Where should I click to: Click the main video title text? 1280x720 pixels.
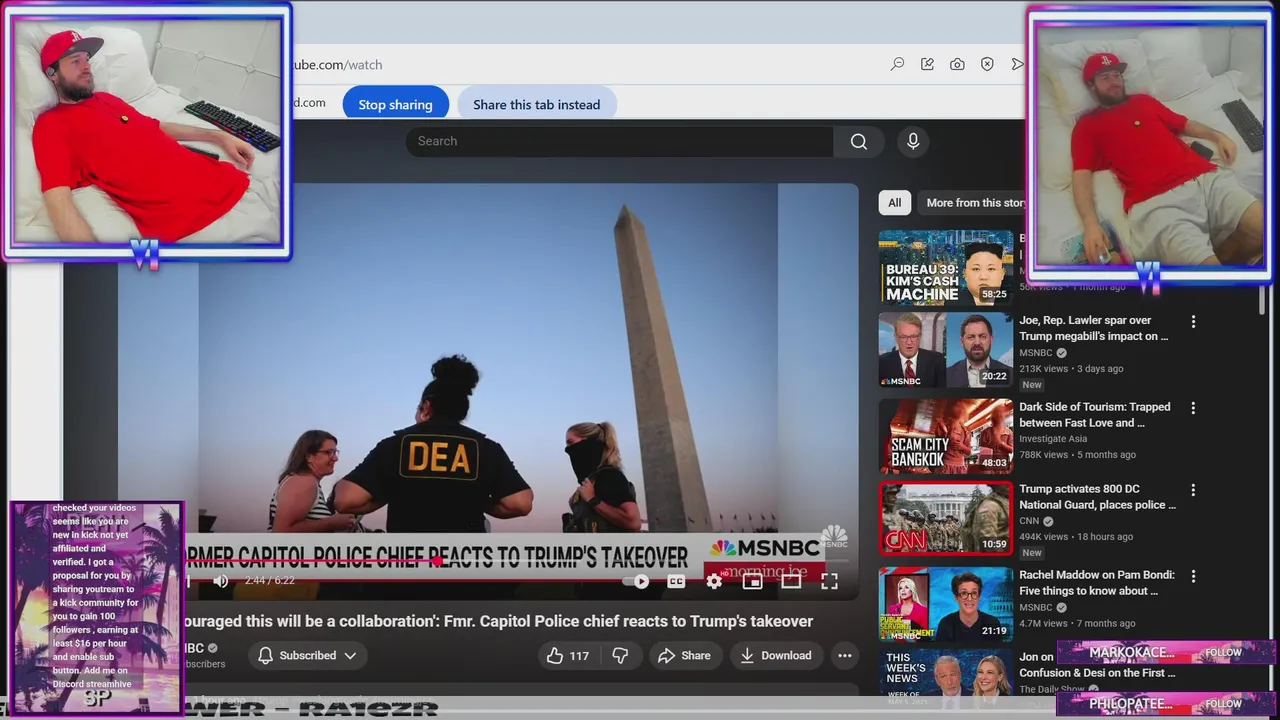pos(498,621)
